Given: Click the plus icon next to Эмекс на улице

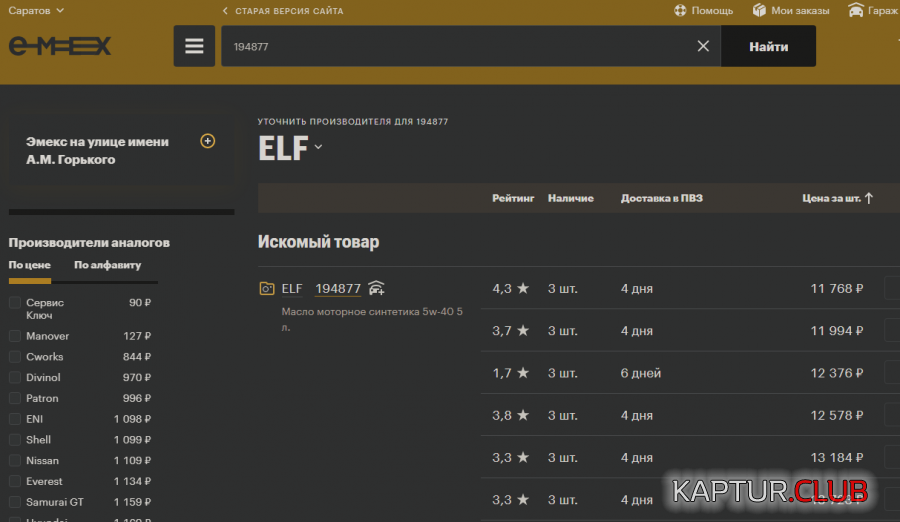Looking at the screenshot, I should 208,141.
